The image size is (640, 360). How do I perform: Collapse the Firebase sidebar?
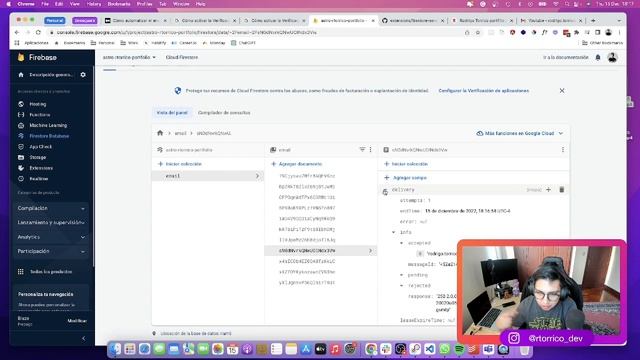pos(84,338)
